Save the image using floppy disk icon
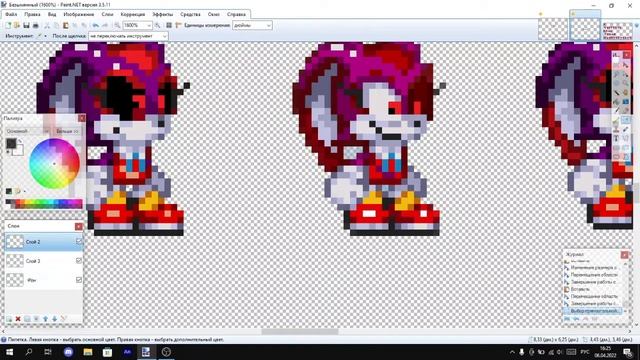 pos(26,25)
